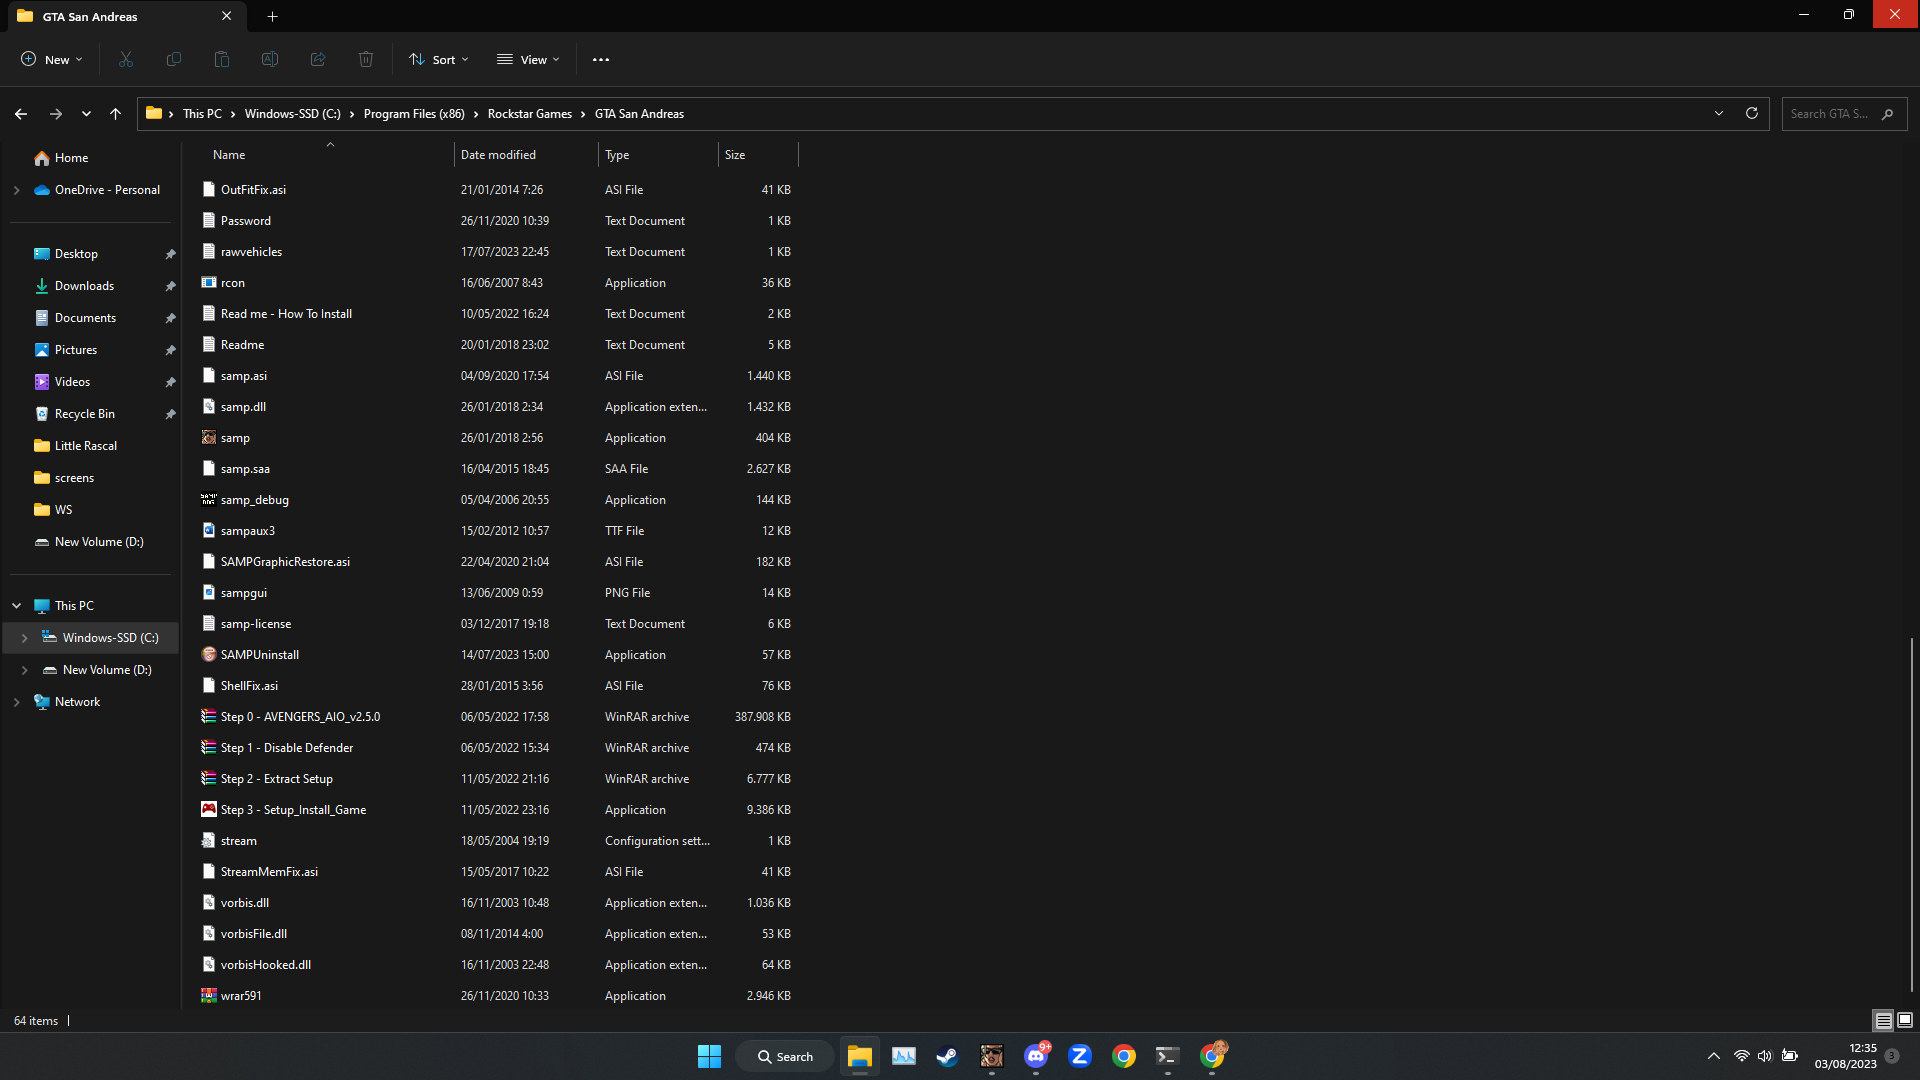
Task: Switch to details view layout icon
Action: tap(1883, 1020)
